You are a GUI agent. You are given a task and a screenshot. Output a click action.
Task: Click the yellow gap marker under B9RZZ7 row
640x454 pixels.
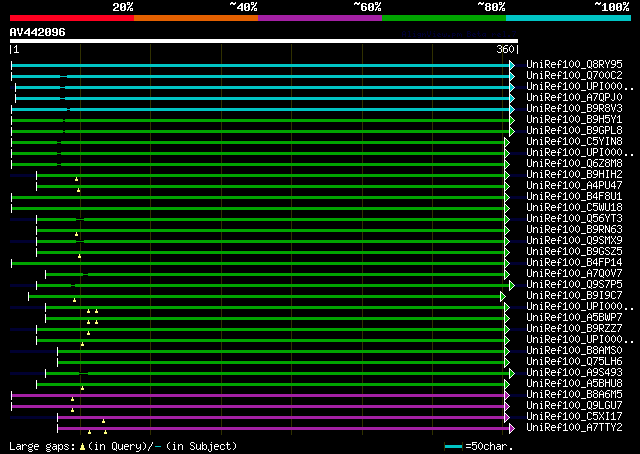click(x=89, y=334)
